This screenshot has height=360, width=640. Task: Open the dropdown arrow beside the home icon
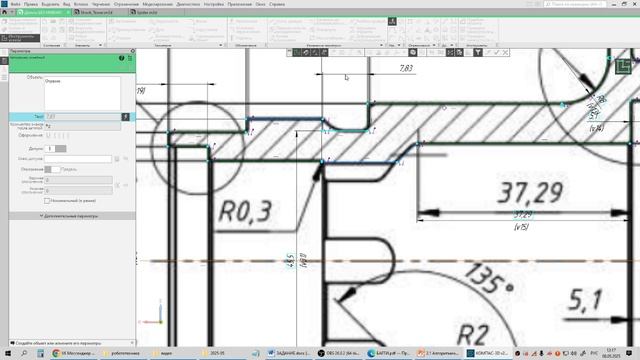click(x=12, y=13)
